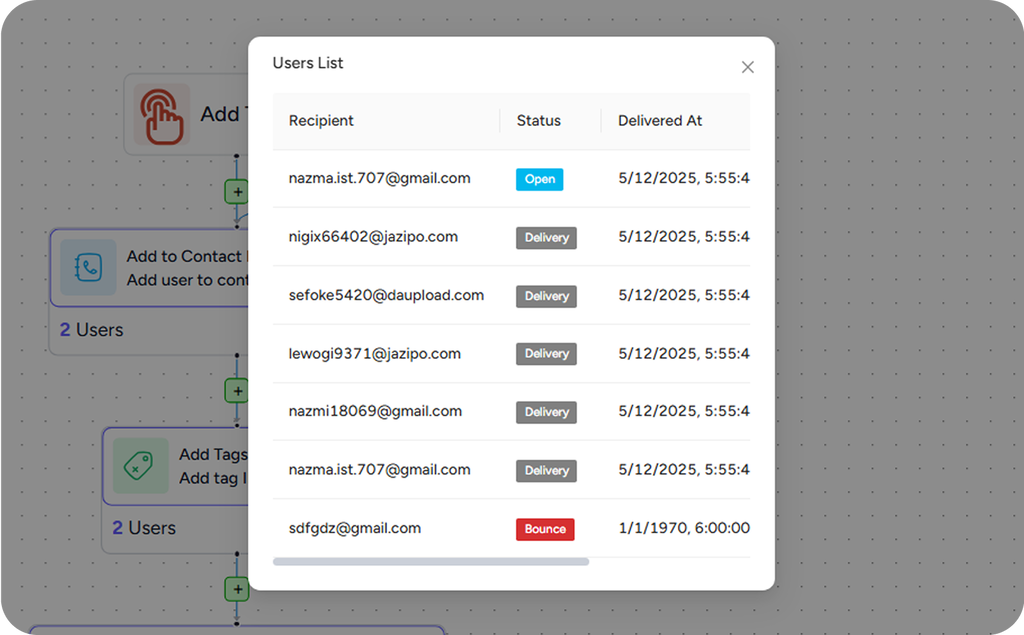
Task: Click the Add Tags tag icon
Action: point(140,466)
